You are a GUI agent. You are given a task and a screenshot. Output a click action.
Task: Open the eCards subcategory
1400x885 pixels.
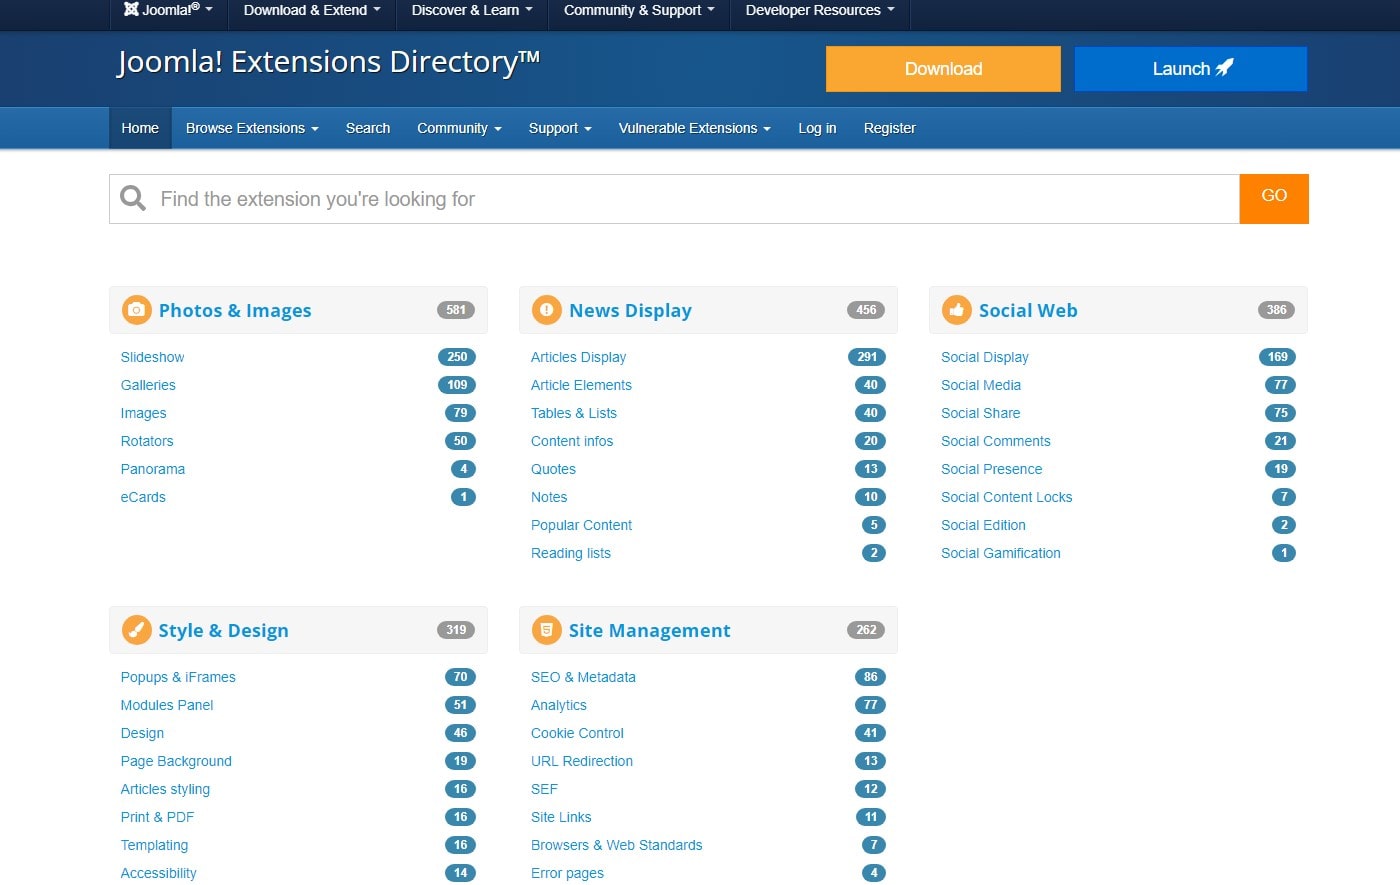143,497
